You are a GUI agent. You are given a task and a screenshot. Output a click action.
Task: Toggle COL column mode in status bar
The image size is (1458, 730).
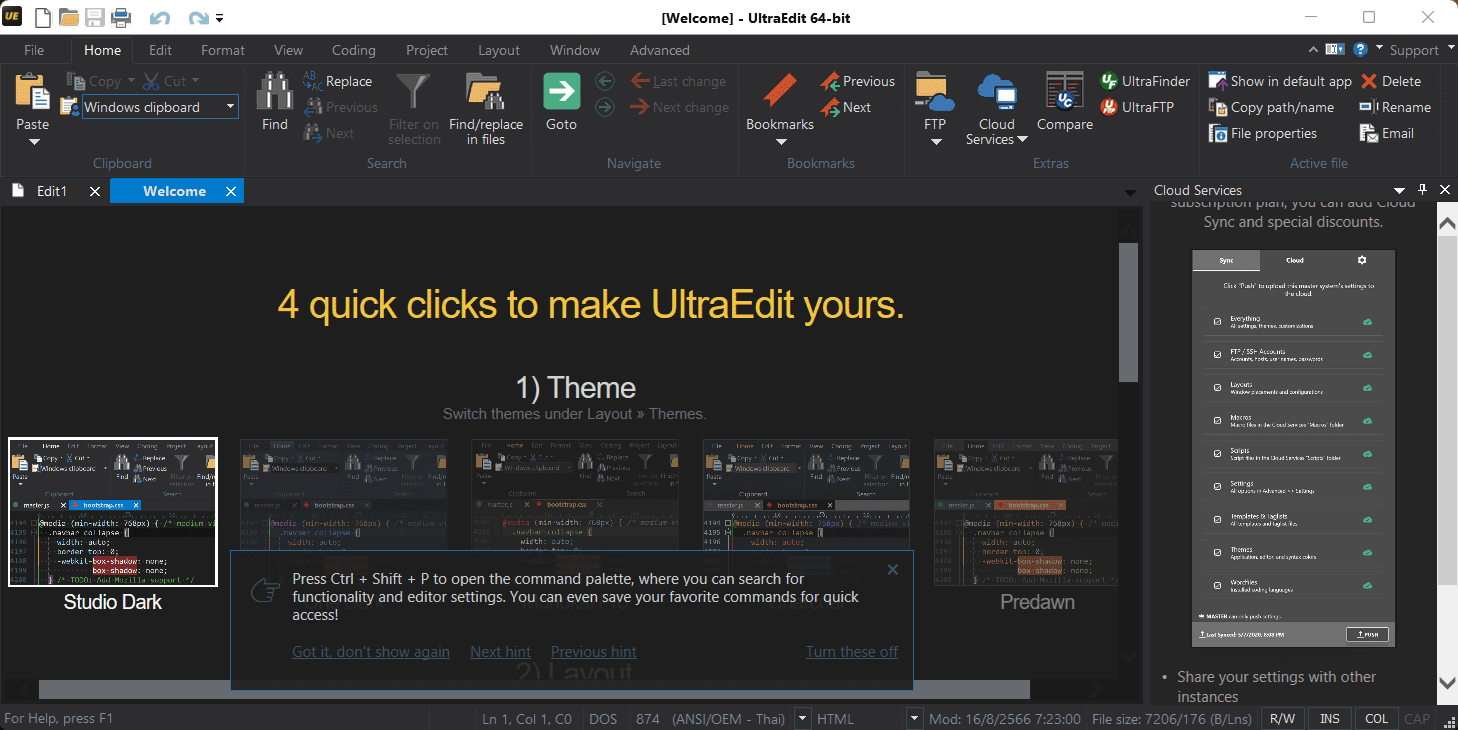(1377, 719)
